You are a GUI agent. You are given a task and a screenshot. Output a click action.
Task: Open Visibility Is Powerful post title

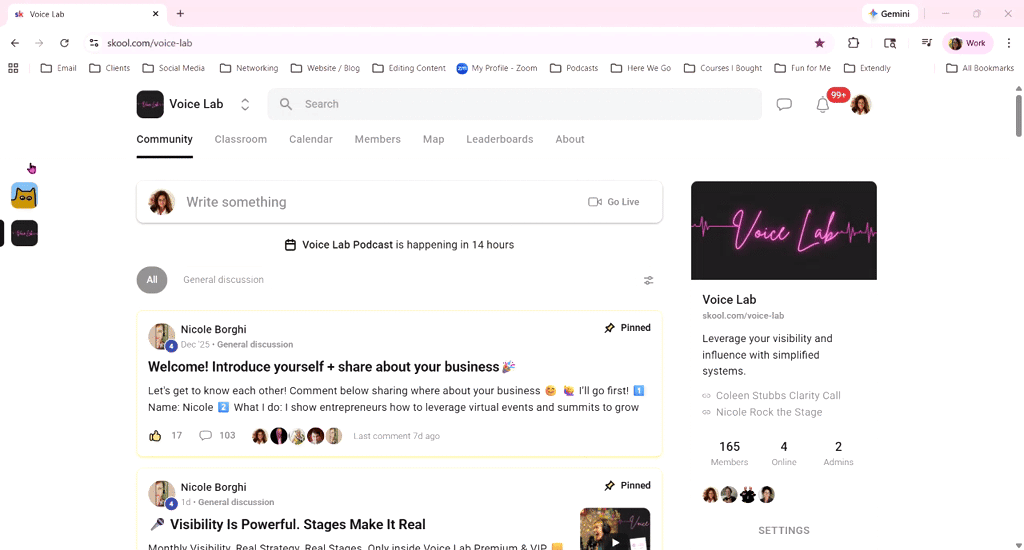tap(288, 525)
